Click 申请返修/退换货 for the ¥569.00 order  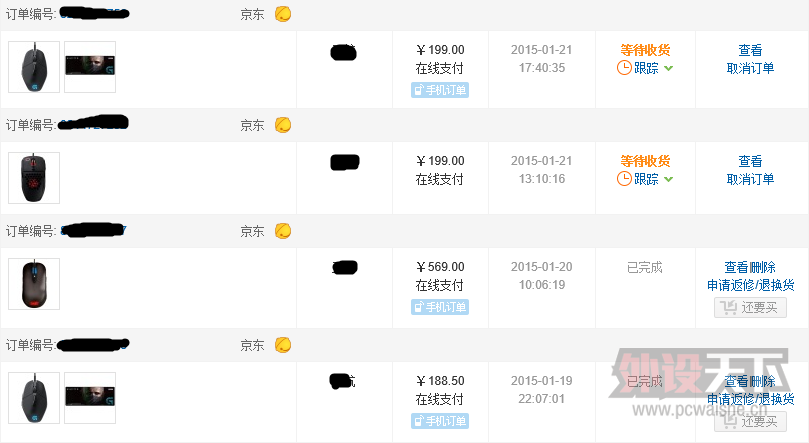tap(750, 285)
